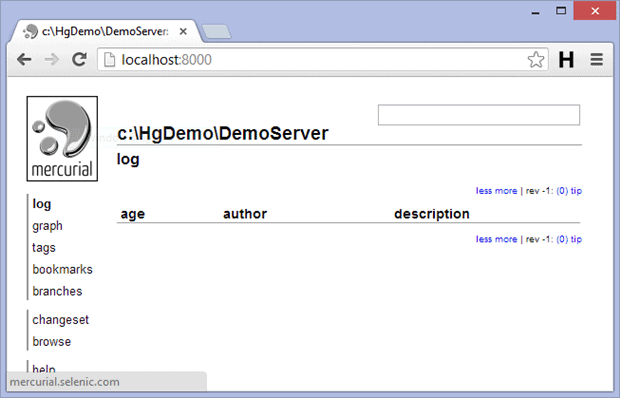Click the bottom 'tip' link
Image resolution: width=620 pixels, height=398 pixels.
tap(576, 239)
